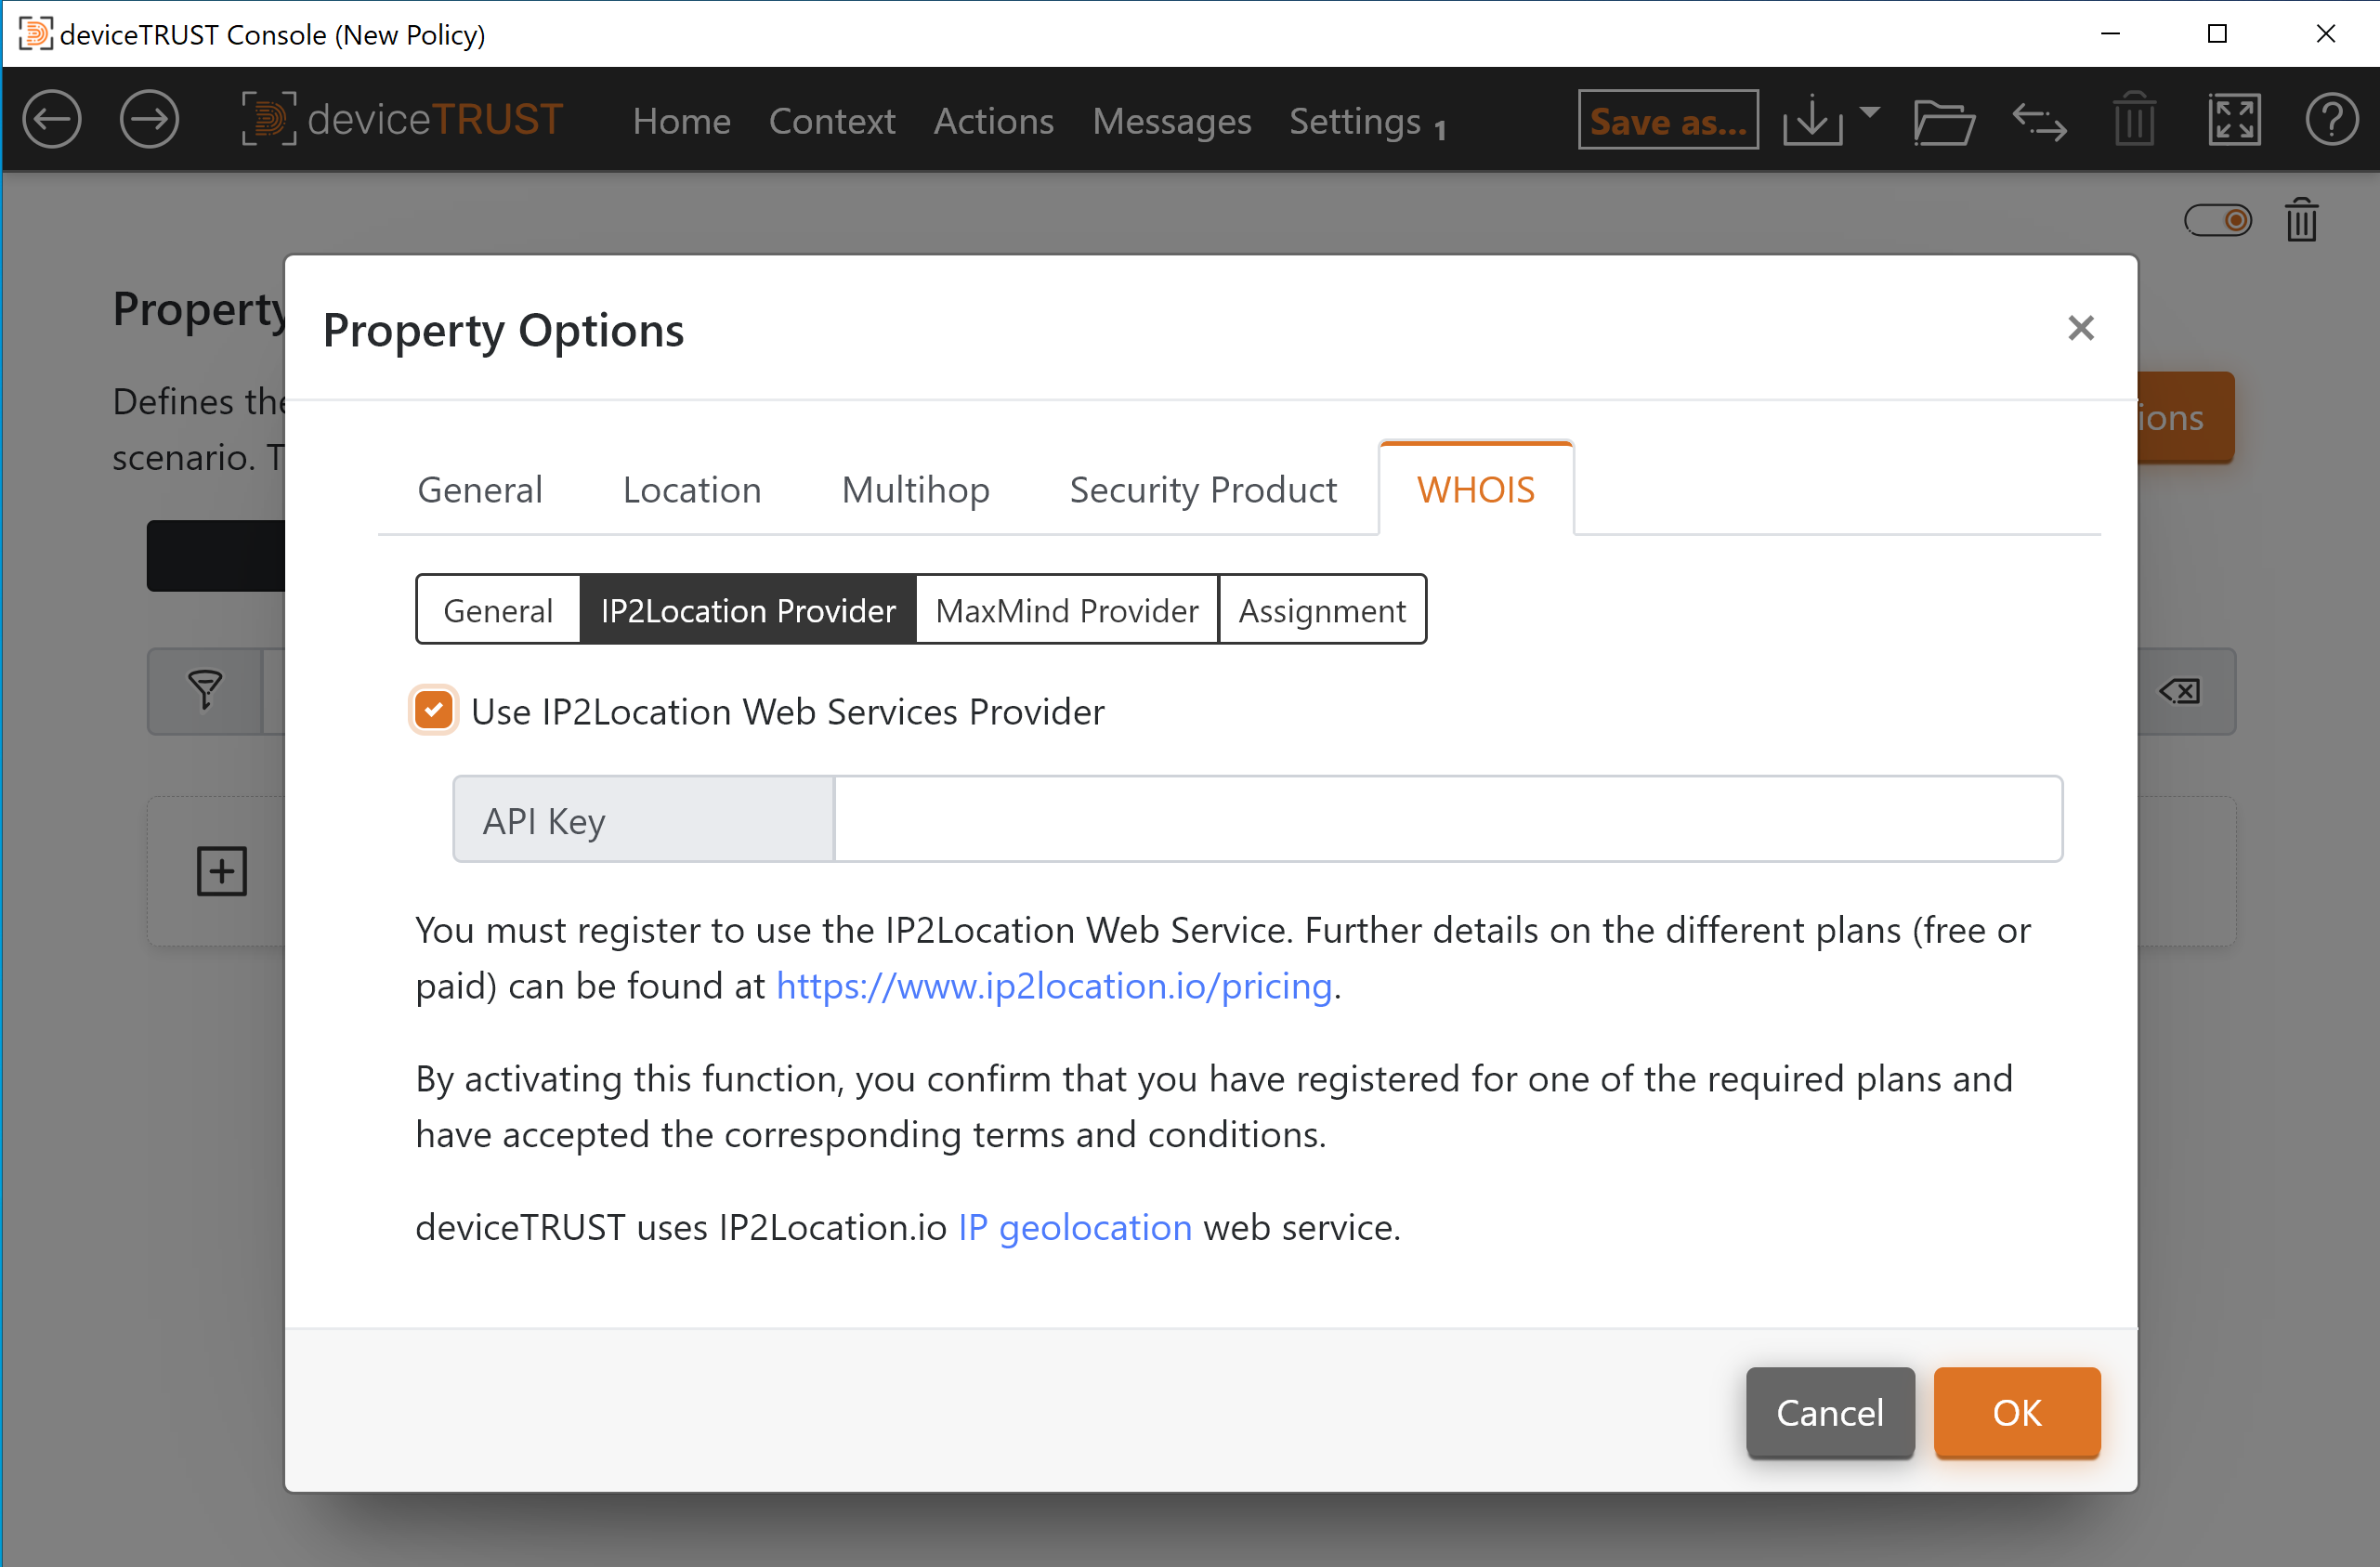Toggle the Use IP2Location Web Services Provider checkbox

click(436, 710)
